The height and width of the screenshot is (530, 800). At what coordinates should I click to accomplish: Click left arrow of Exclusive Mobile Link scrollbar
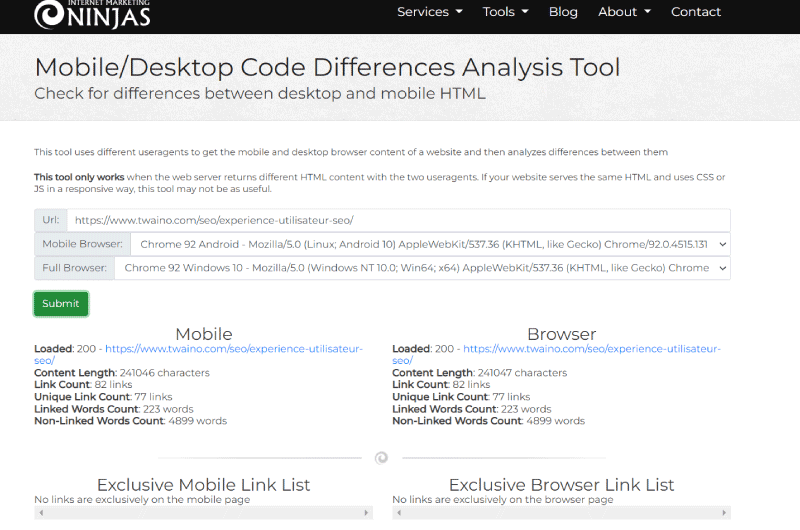tap(41, 513)
